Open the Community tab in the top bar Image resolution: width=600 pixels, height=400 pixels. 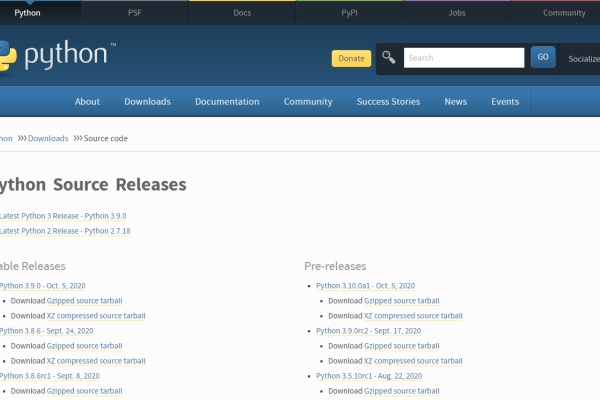click(x=564, y=13)
